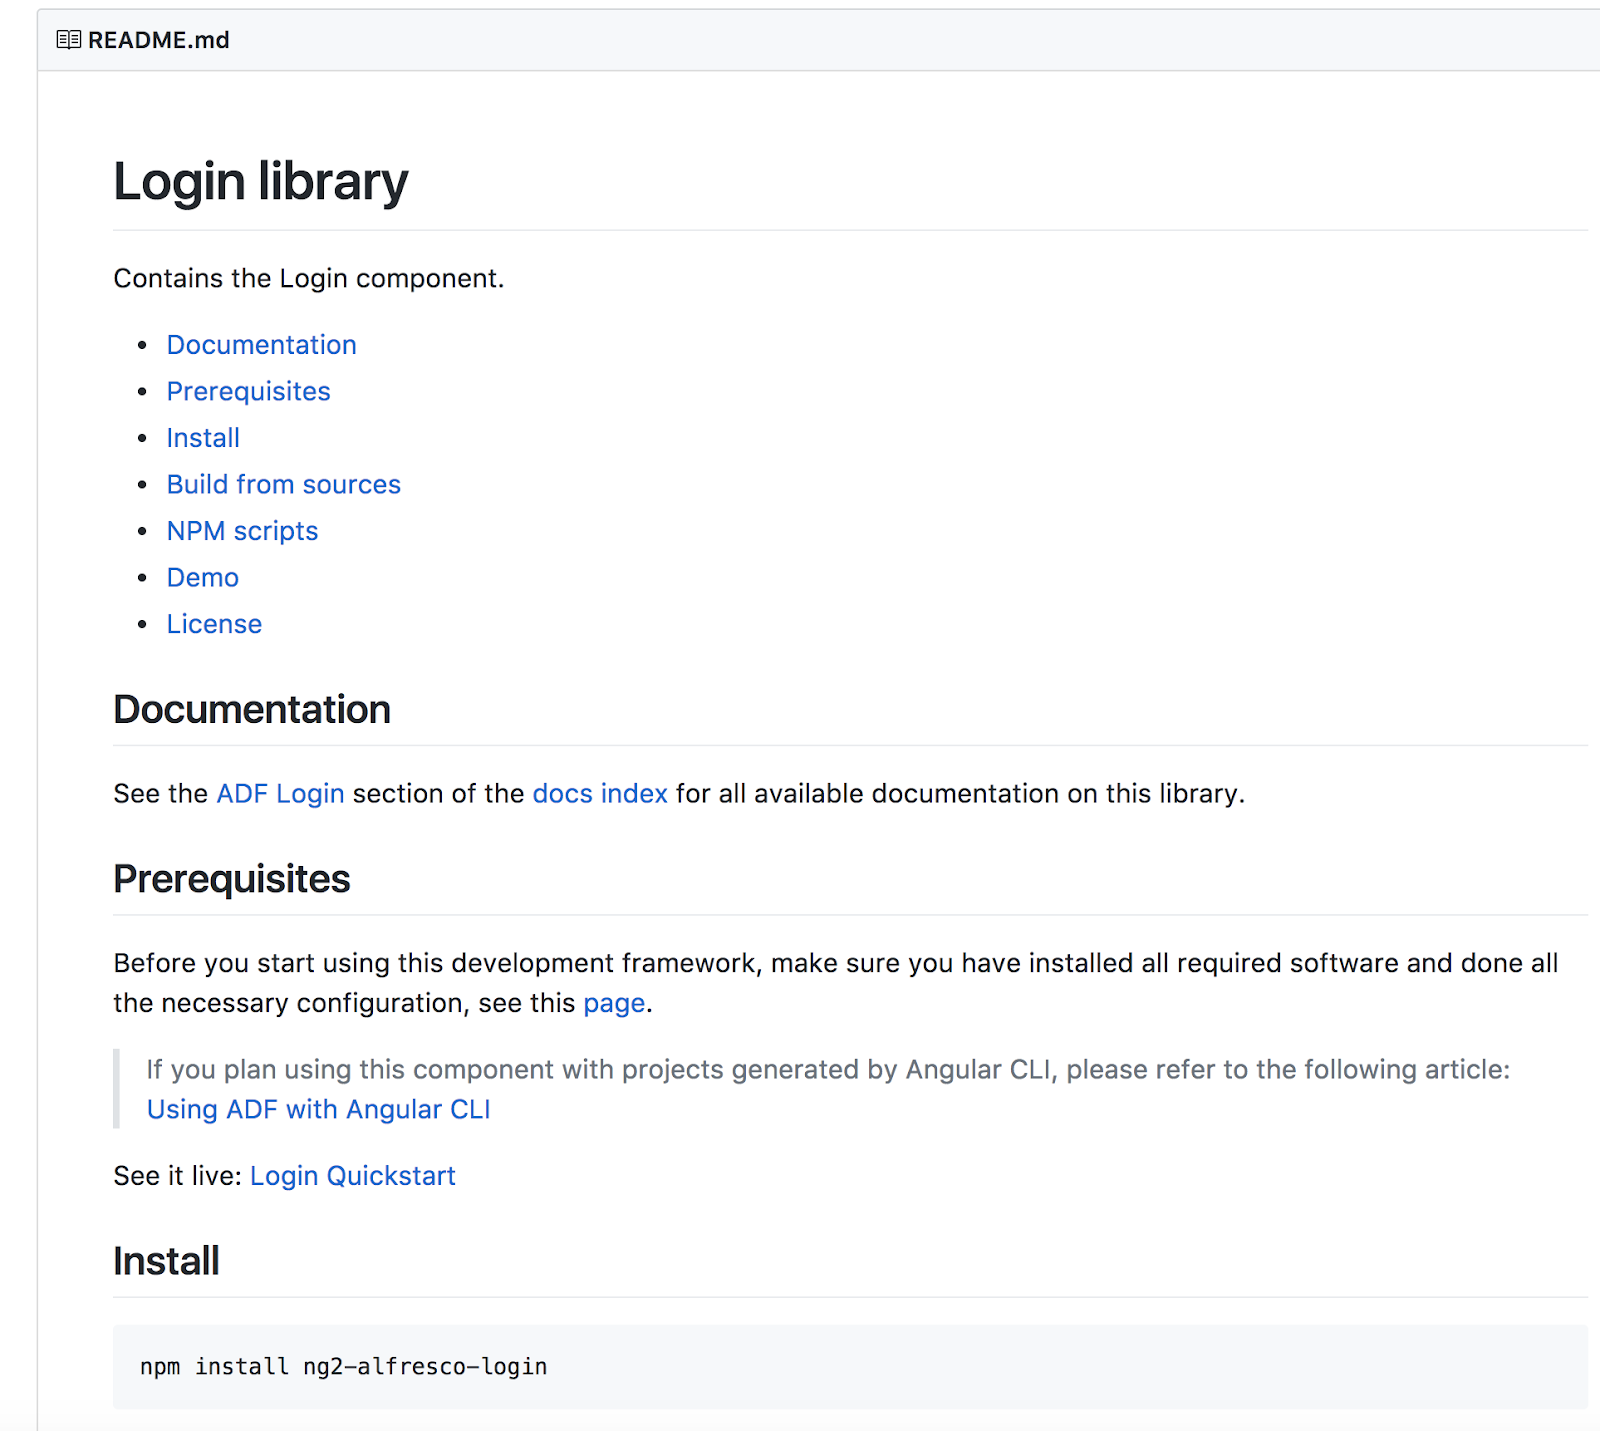Click the Install section heading

click(x=166, y=1261)
